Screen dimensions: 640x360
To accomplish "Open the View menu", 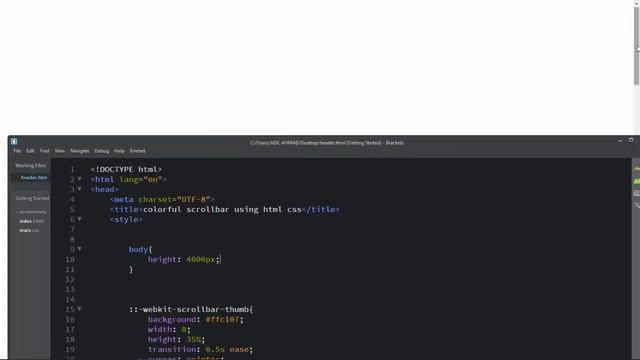I will 60,151.
